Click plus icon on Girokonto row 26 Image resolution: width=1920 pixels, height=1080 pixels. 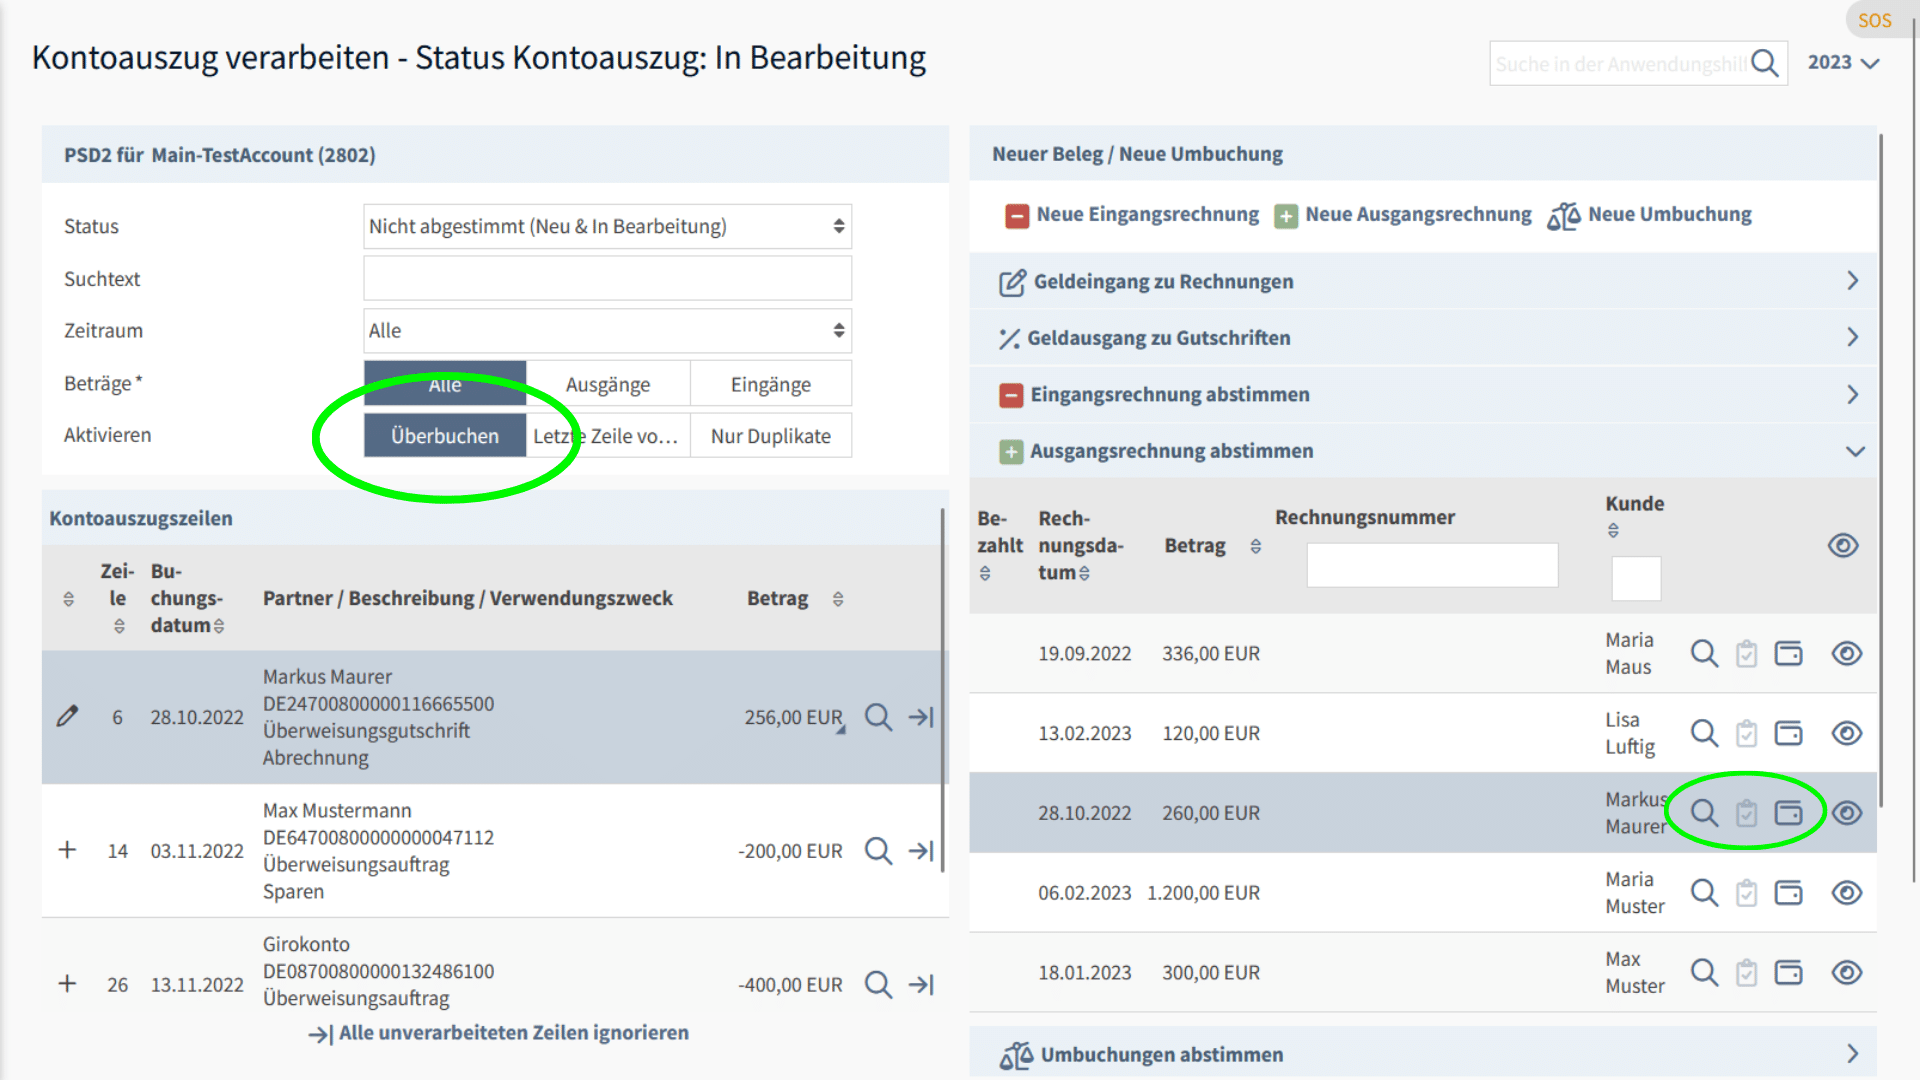click(x=67, y=984)
